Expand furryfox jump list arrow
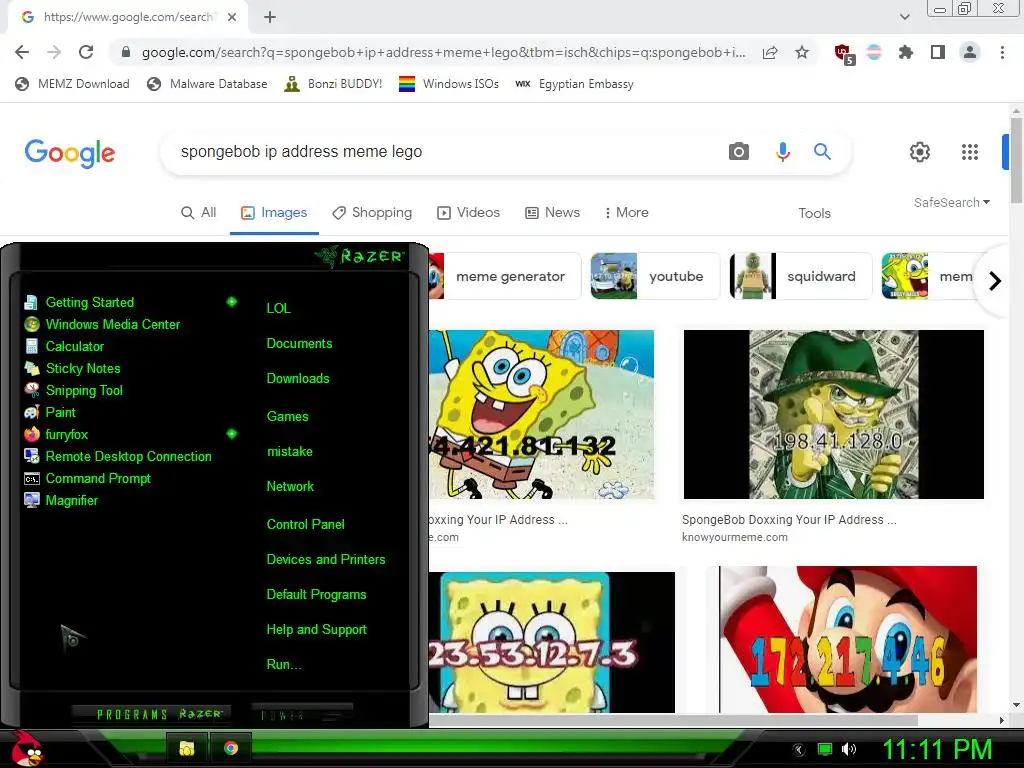 [231, 434]
